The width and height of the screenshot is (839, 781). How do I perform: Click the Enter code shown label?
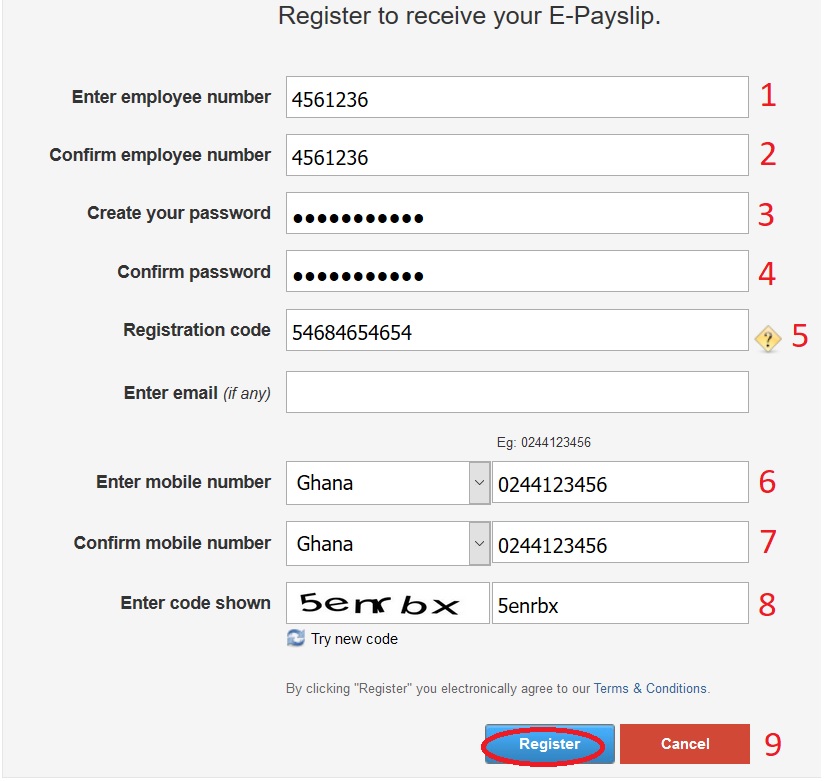[195, 603]
